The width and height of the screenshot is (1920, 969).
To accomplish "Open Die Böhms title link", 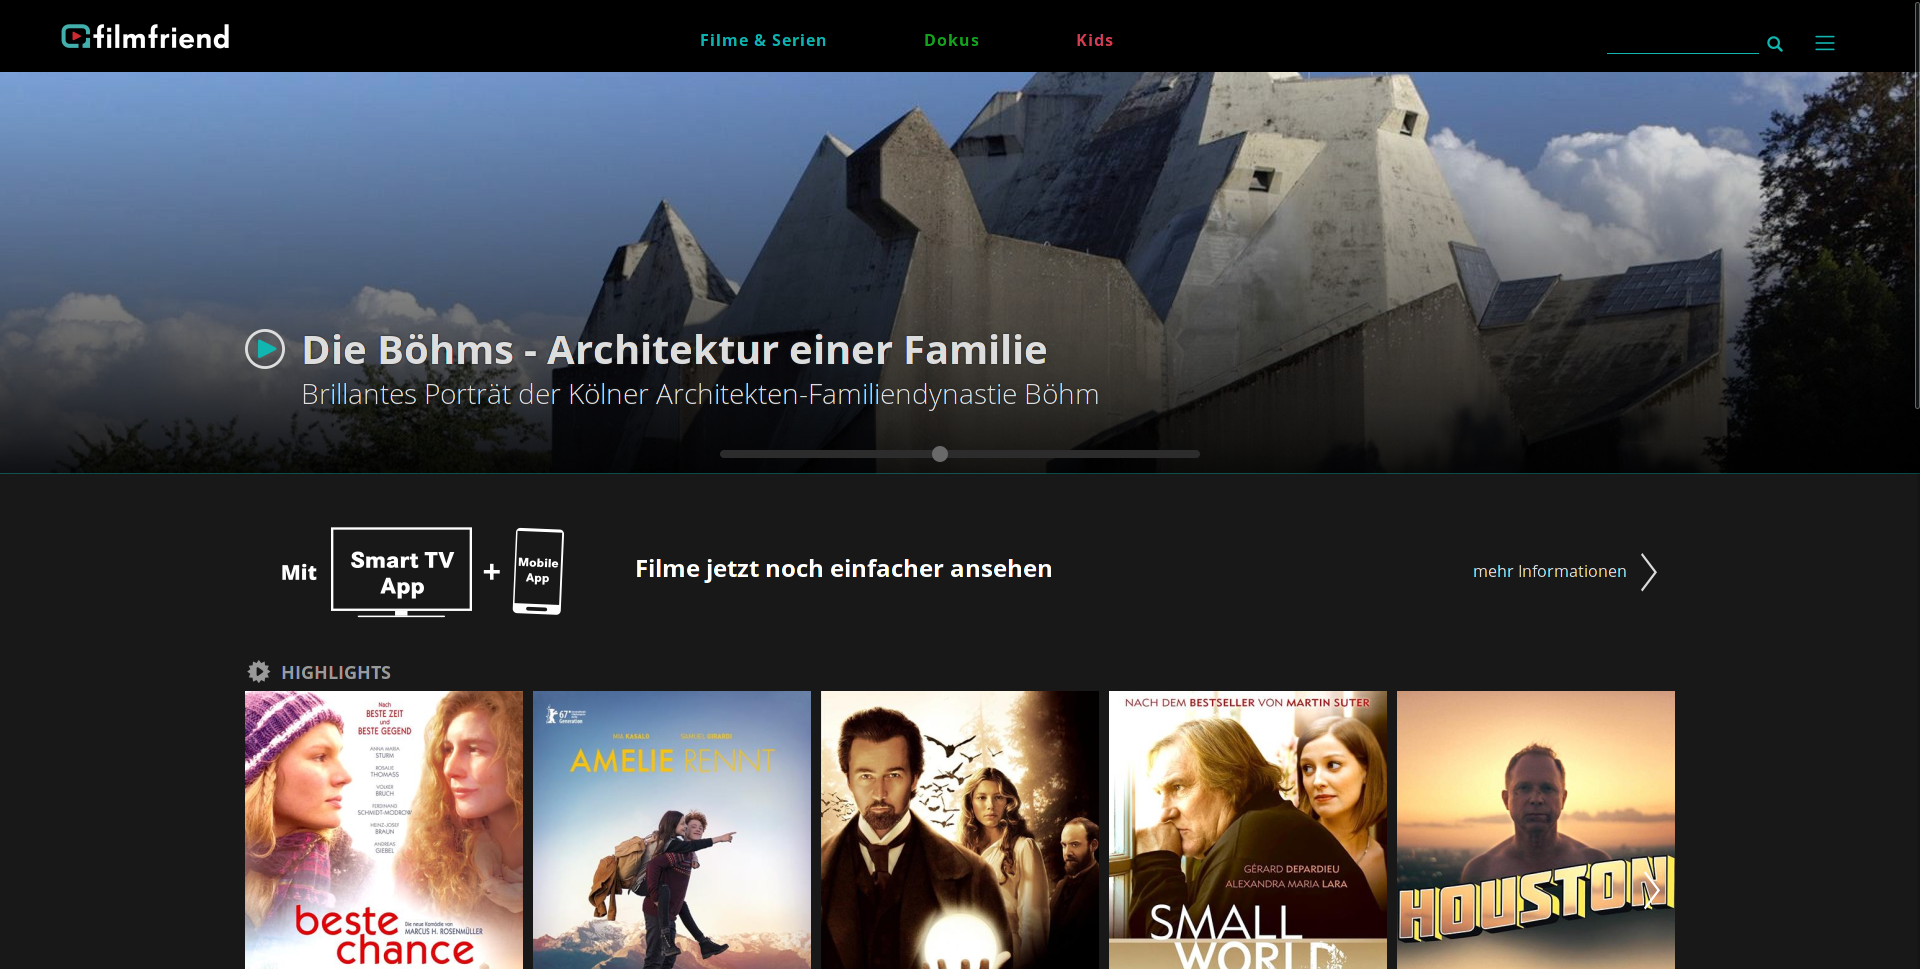I will point(675,350).
